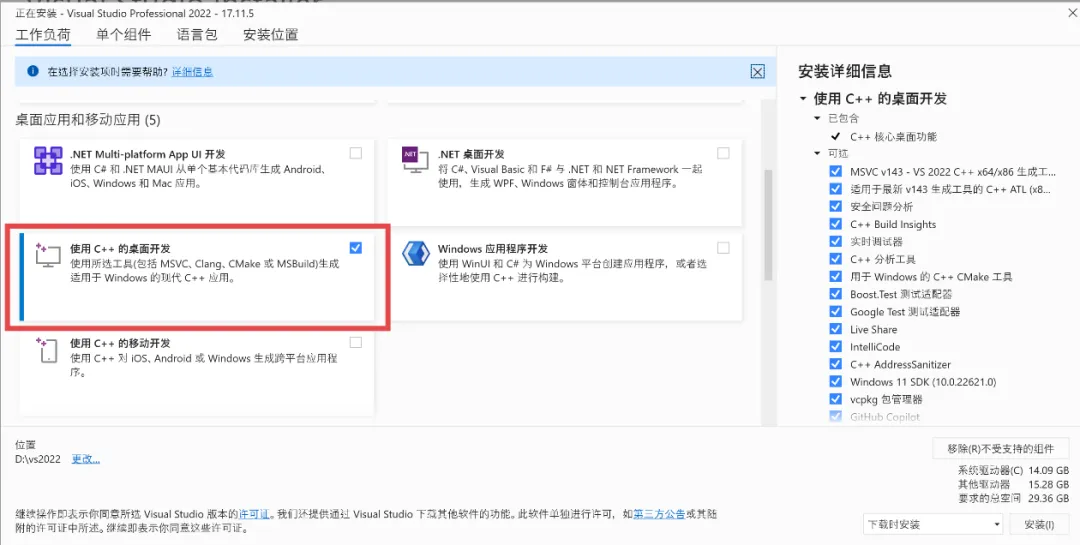This screenshot has height=545, width=1080.
Task: Switch to the 单个组件 tab
Action: pos(123,34)
